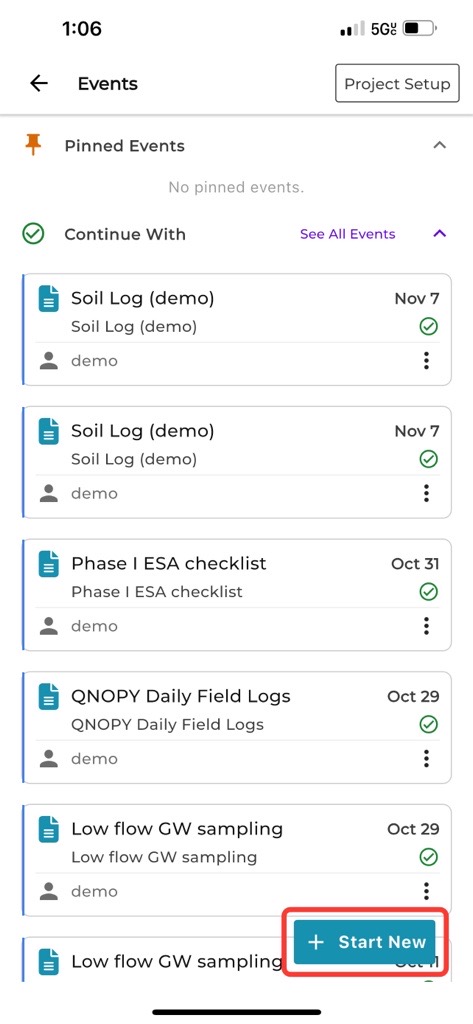The width and height of the screenshot is (473, 1024).
Task: Click user icon on Low flow GW sampling card
Action: (49, 891)
